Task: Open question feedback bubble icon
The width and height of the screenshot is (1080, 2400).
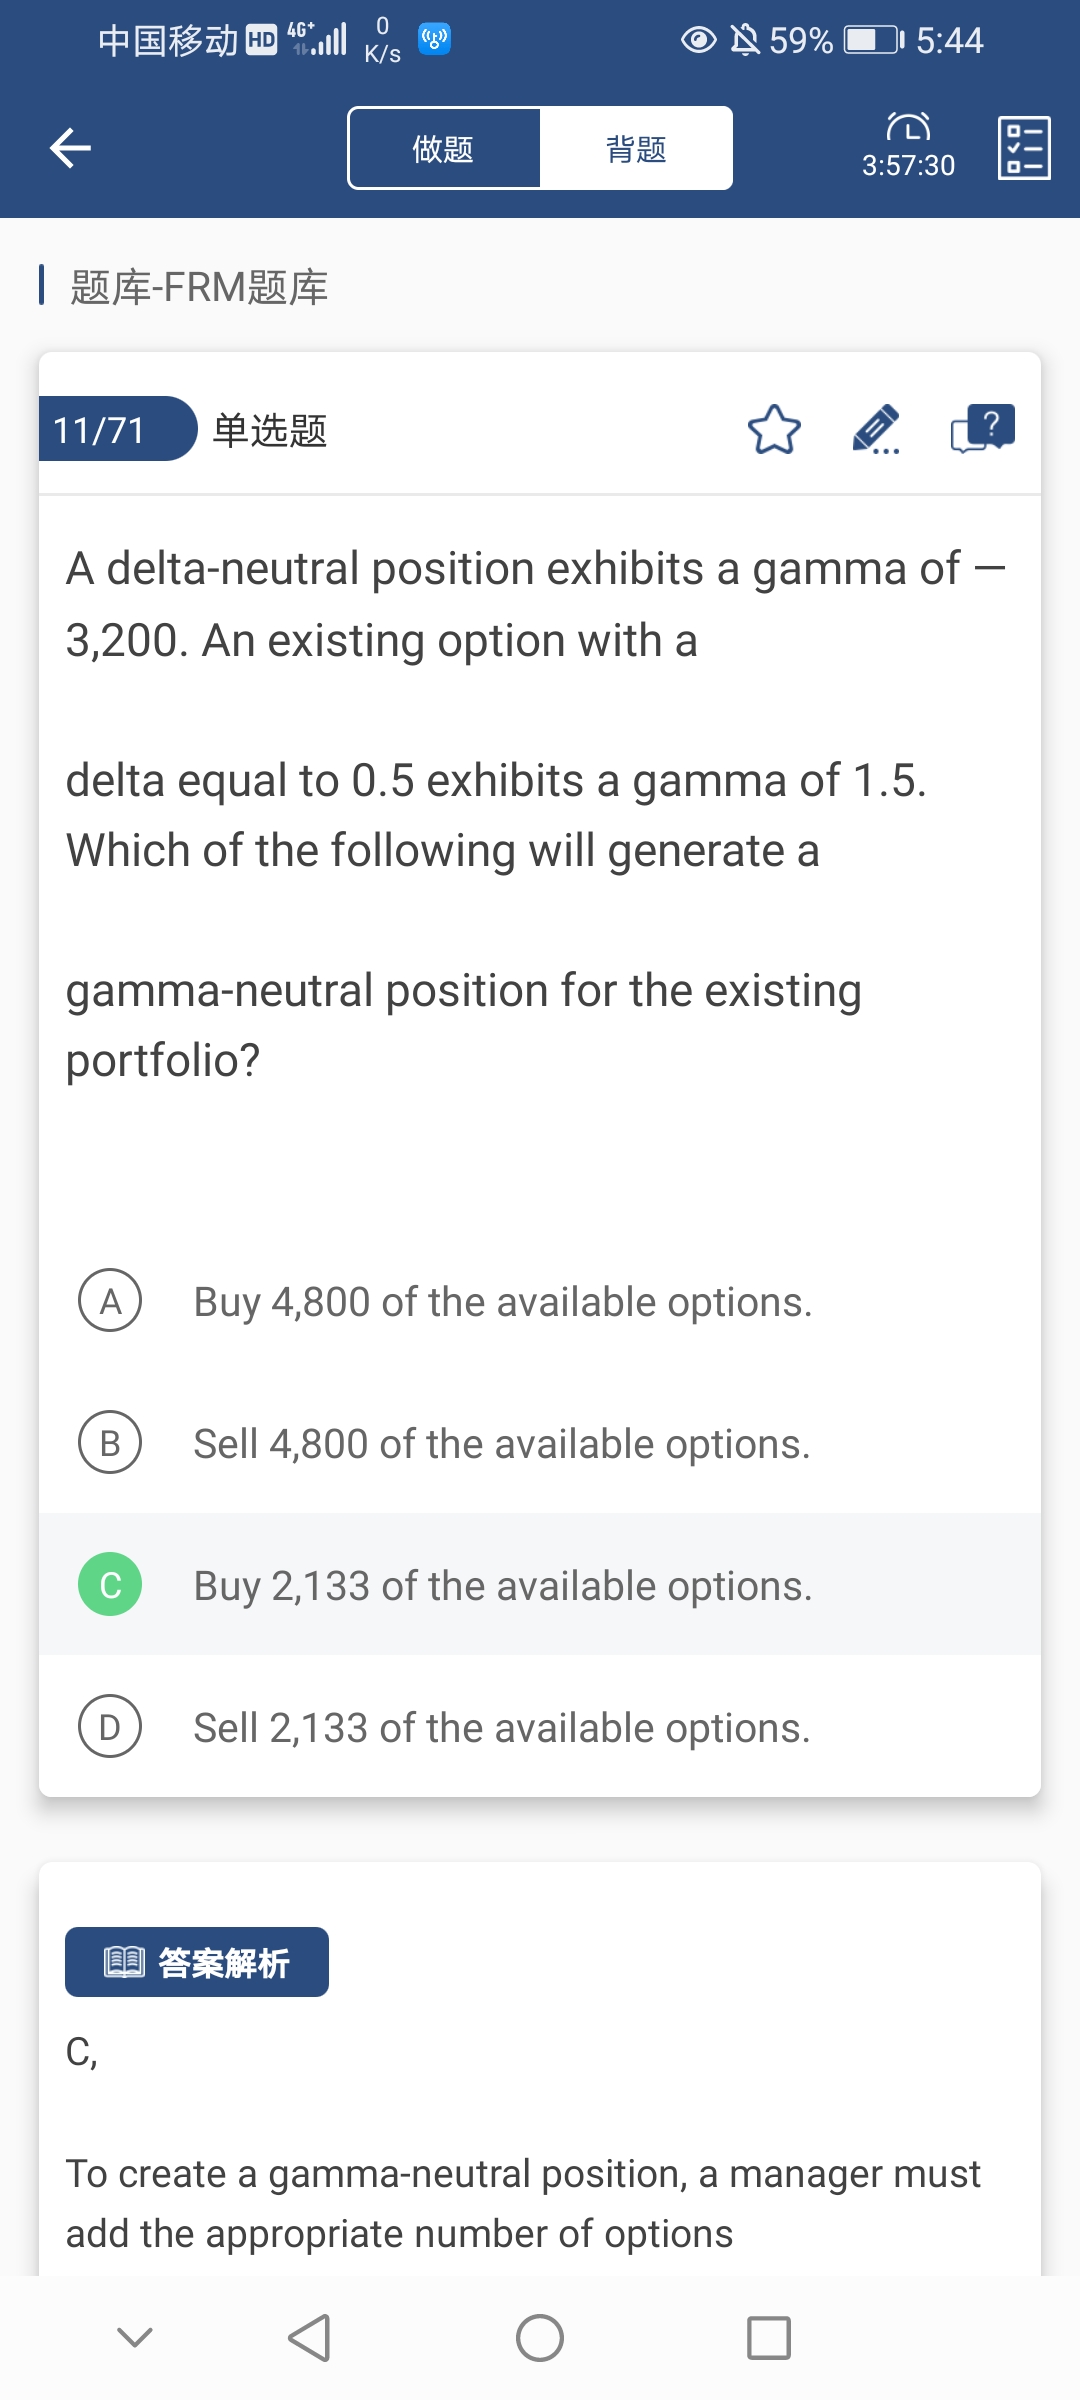Action: (982, 430)
